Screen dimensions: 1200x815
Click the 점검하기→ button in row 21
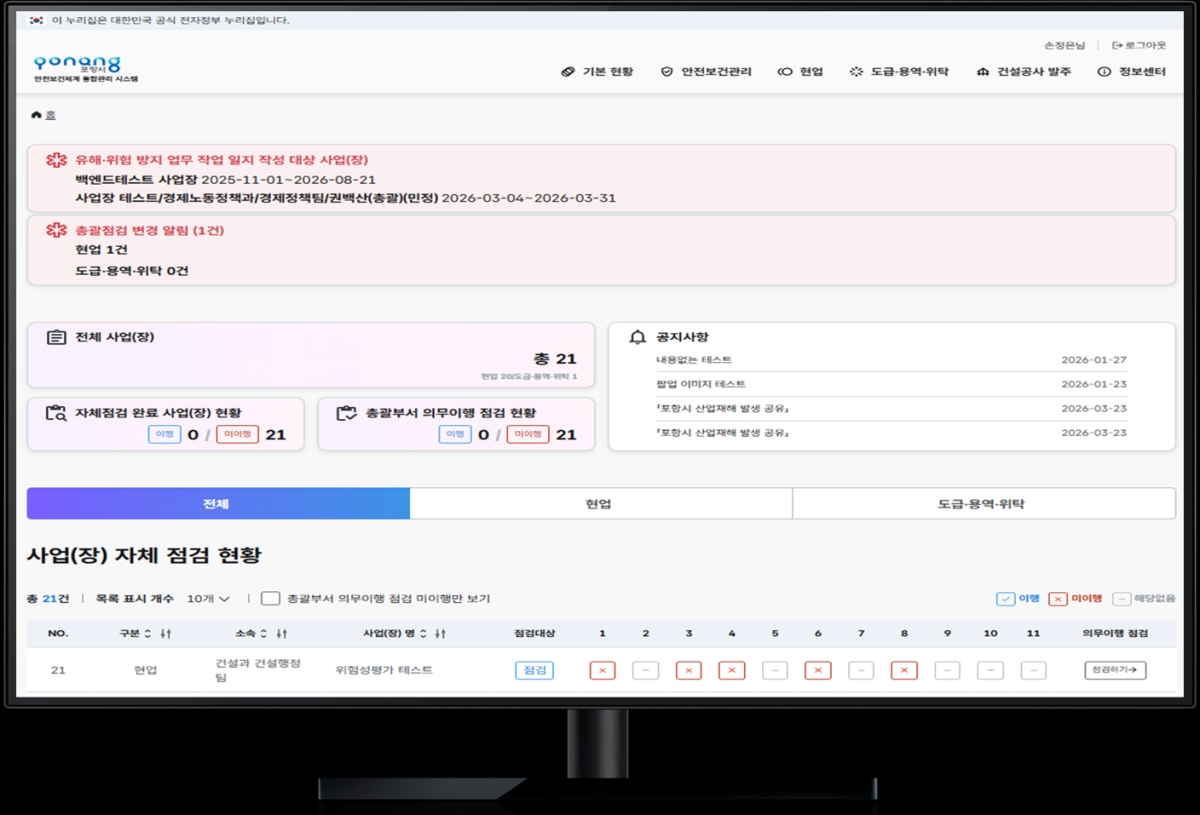coord(1115,671)
